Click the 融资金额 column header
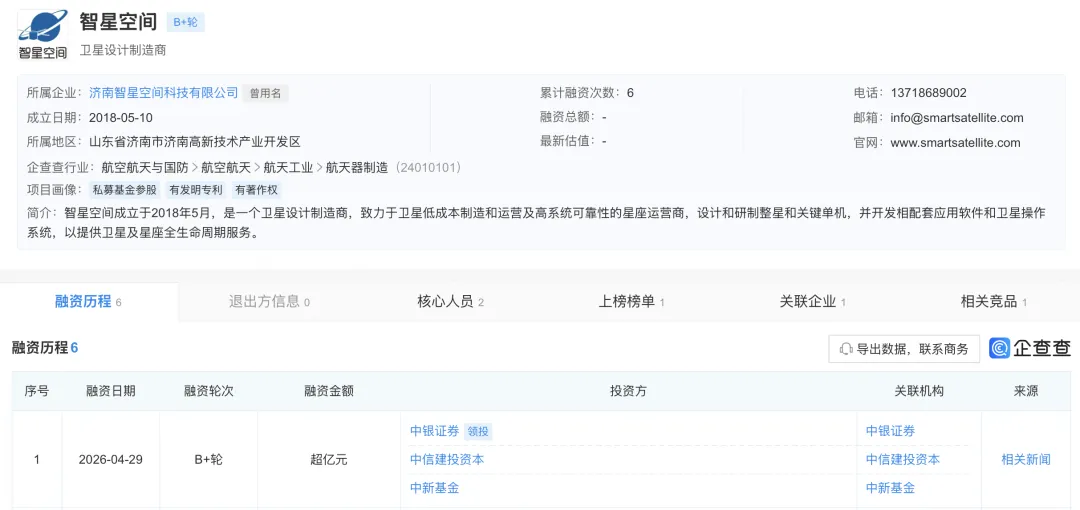The image size is (1080, 510). pyautogui.click(x=329, y=391)
